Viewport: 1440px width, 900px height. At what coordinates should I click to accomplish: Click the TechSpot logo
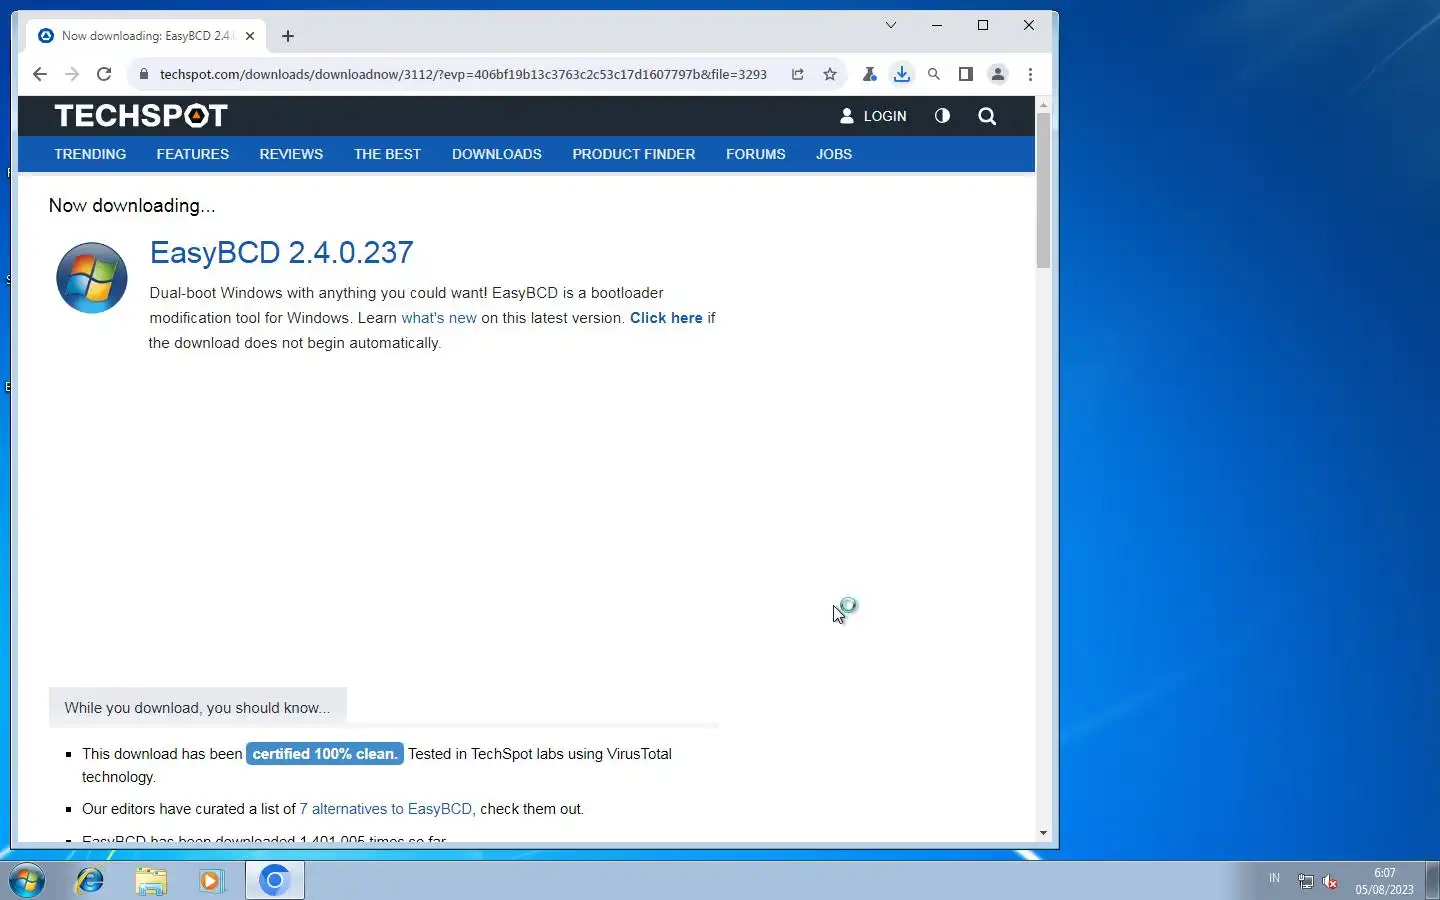(x=141, y=116)
